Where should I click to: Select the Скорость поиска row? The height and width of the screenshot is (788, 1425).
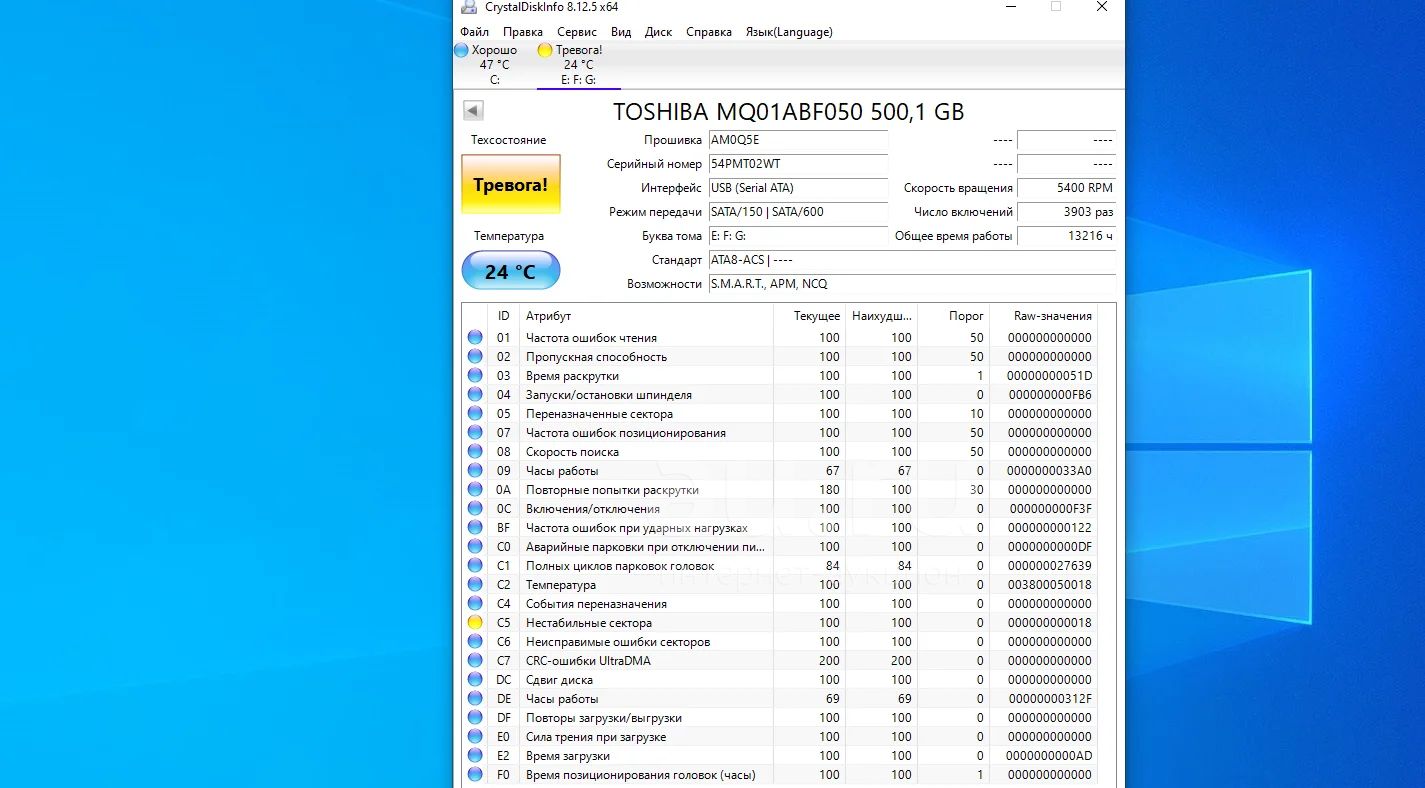(780, 451)
